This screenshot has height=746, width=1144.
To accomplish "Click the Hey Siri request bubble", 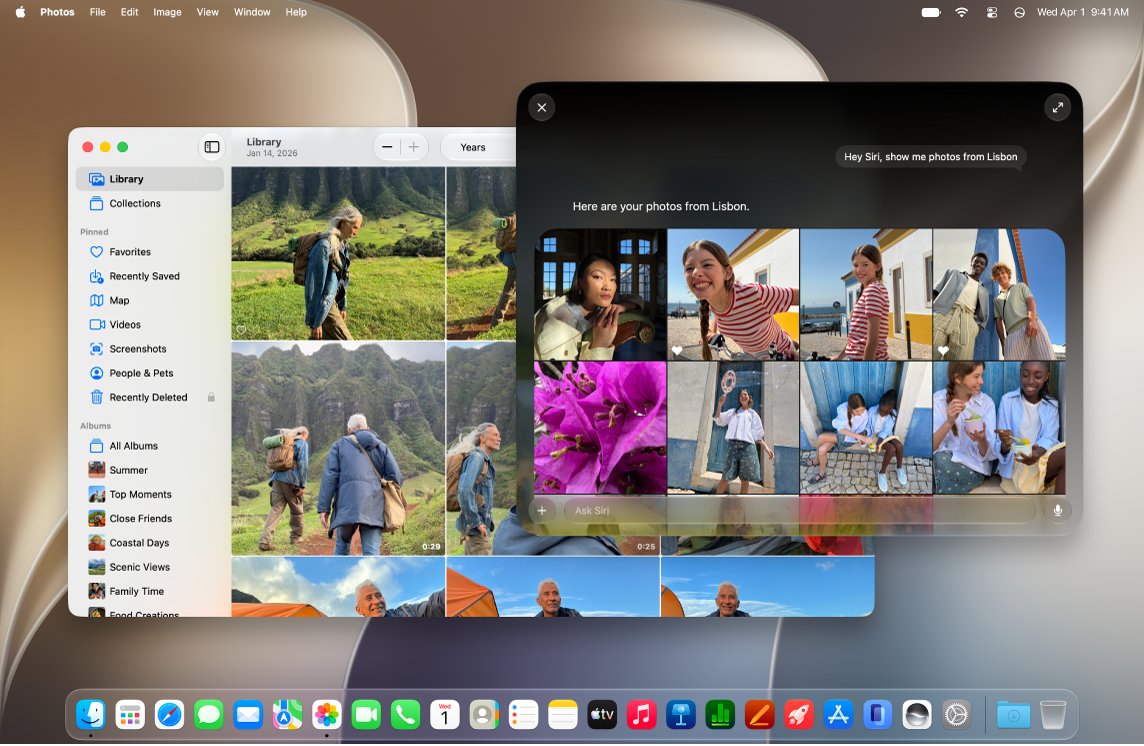I will (930, 157).
